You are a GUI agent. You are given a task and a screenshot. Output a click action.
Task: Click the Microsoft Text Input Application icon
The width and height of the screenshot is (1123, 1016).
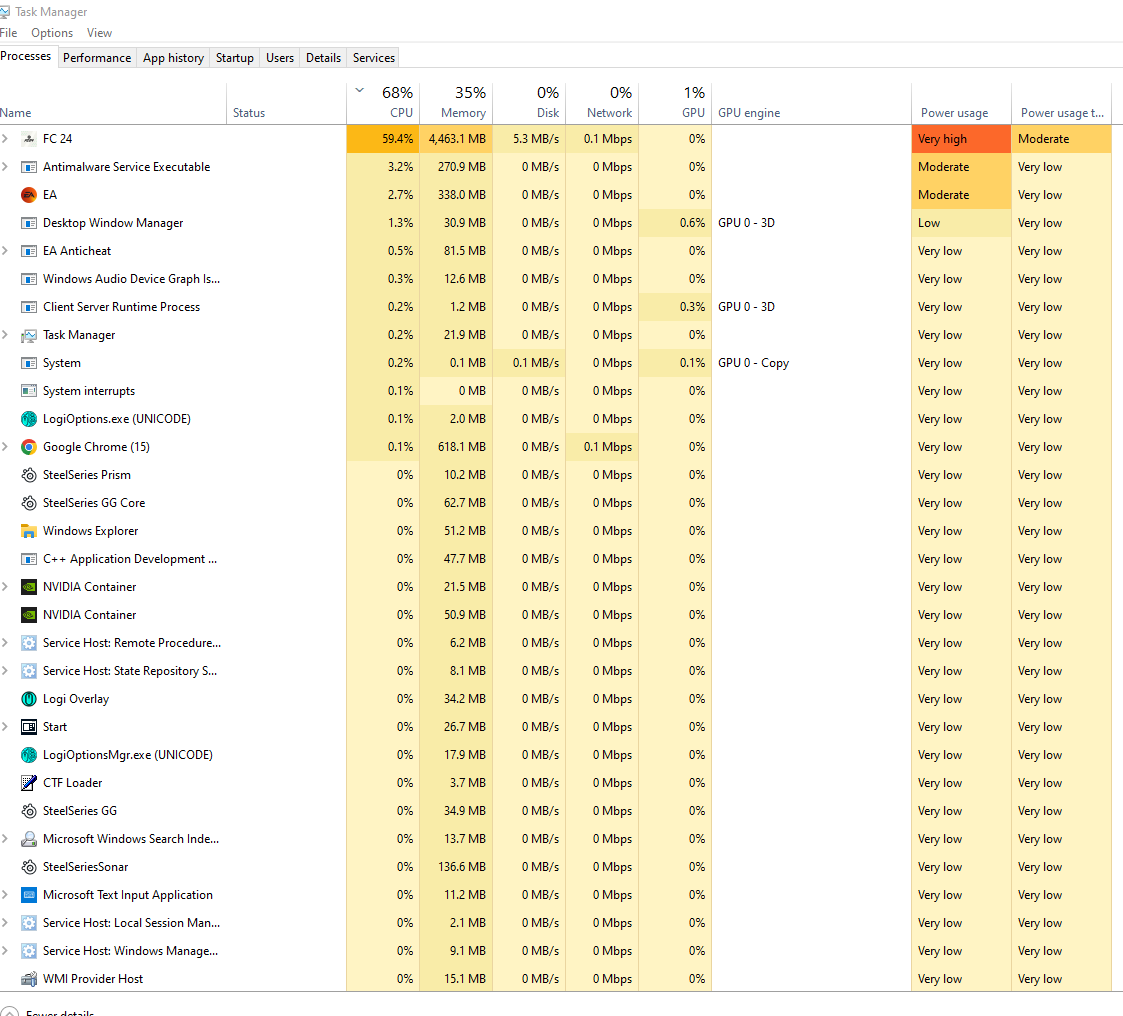(x=29, y=894)
